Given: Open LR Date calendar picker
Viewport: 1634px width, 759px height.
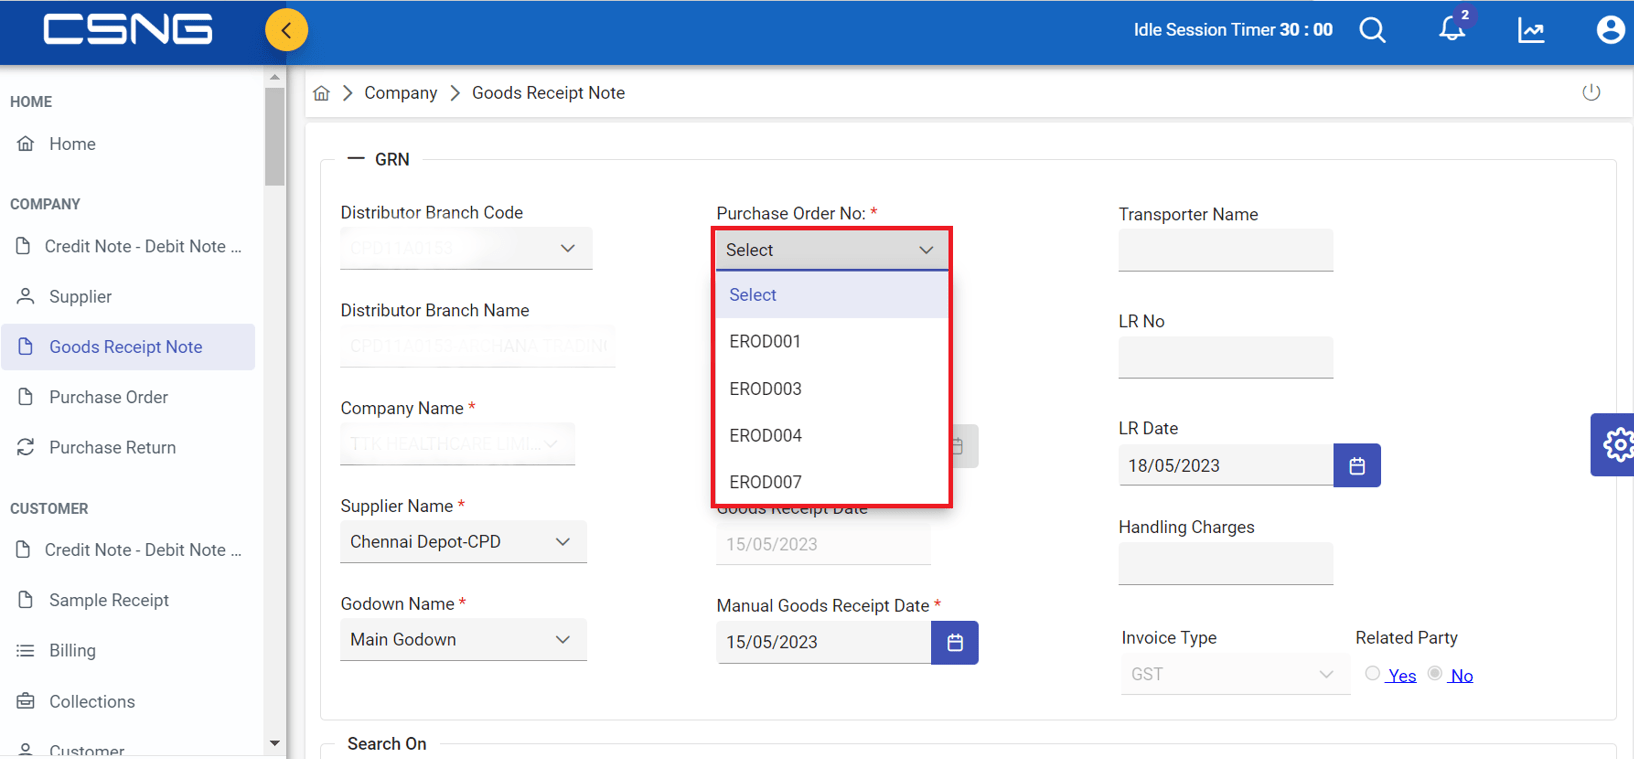Looking at the screenshot, I should coord(1357,466).
